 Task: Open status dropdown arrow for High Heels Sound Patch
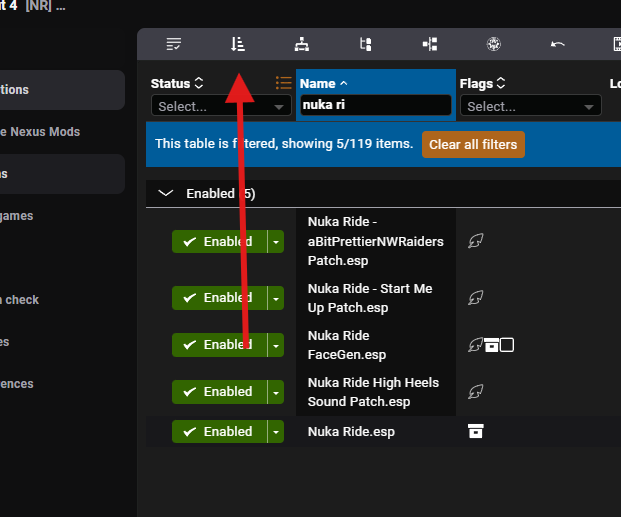276,392
